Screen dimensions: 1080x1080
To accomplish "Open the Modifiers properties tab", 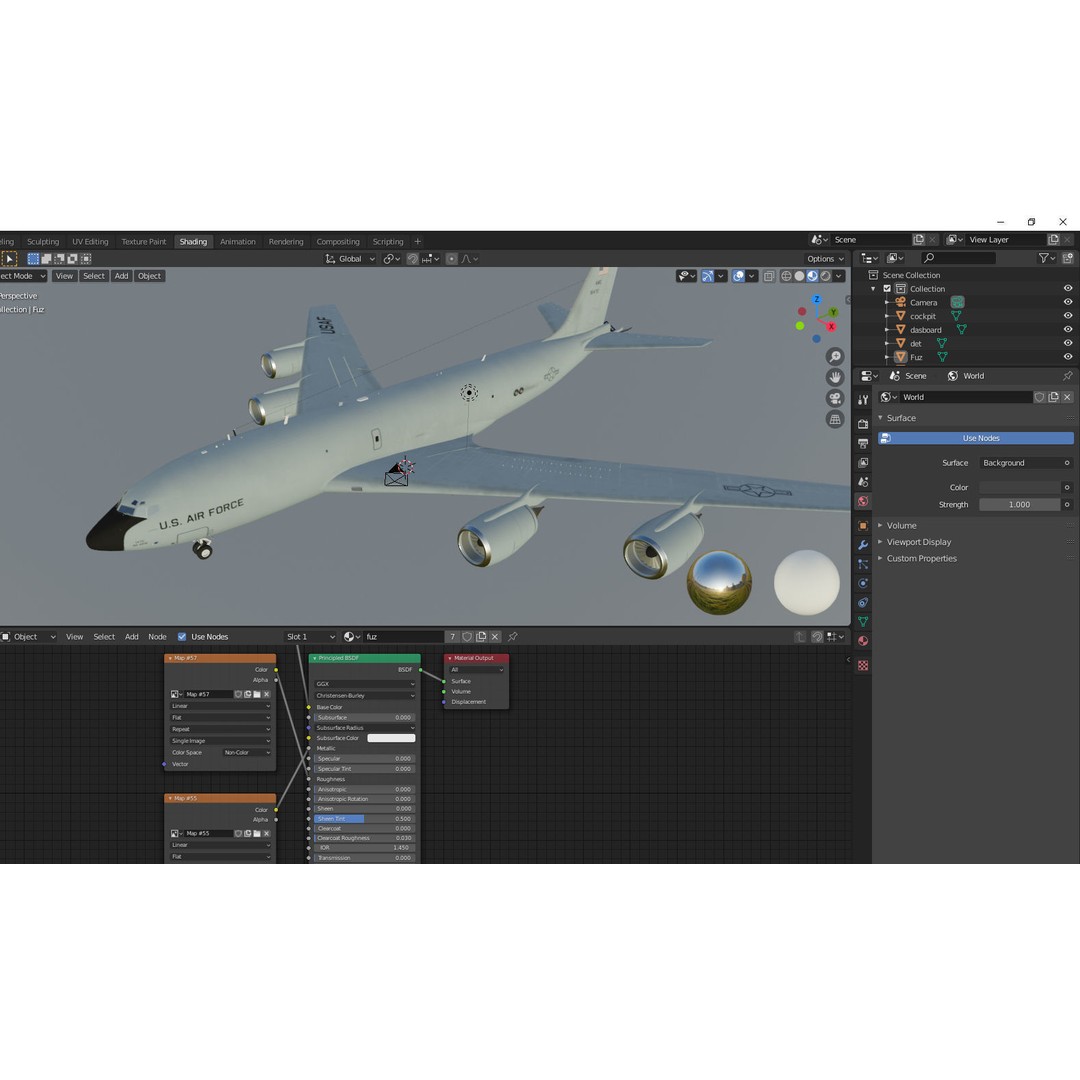I will click(x=862, y=545).
